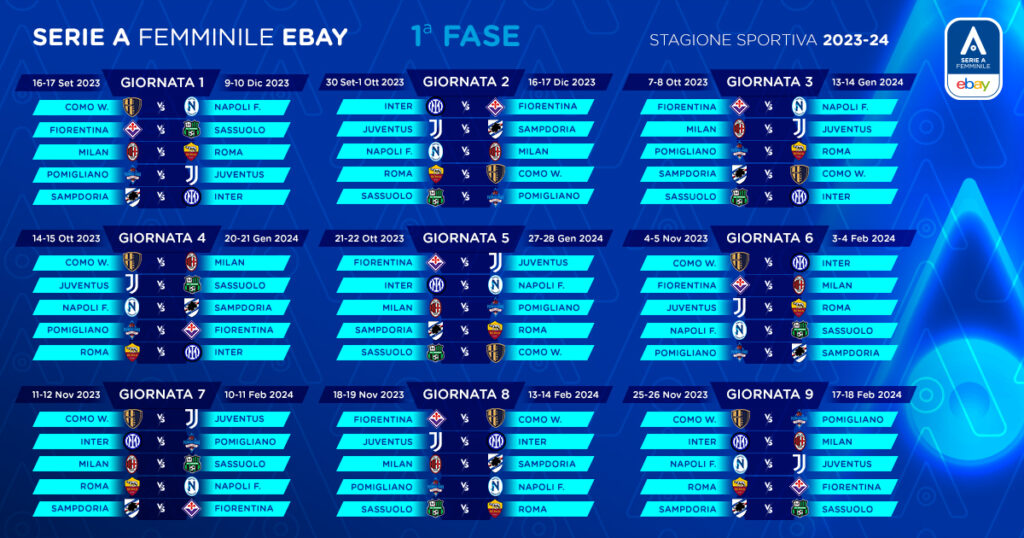The height and width of the screenshot is (538, 1024).
Task: Open the Giornata 4 header
Action: (162, 238)
